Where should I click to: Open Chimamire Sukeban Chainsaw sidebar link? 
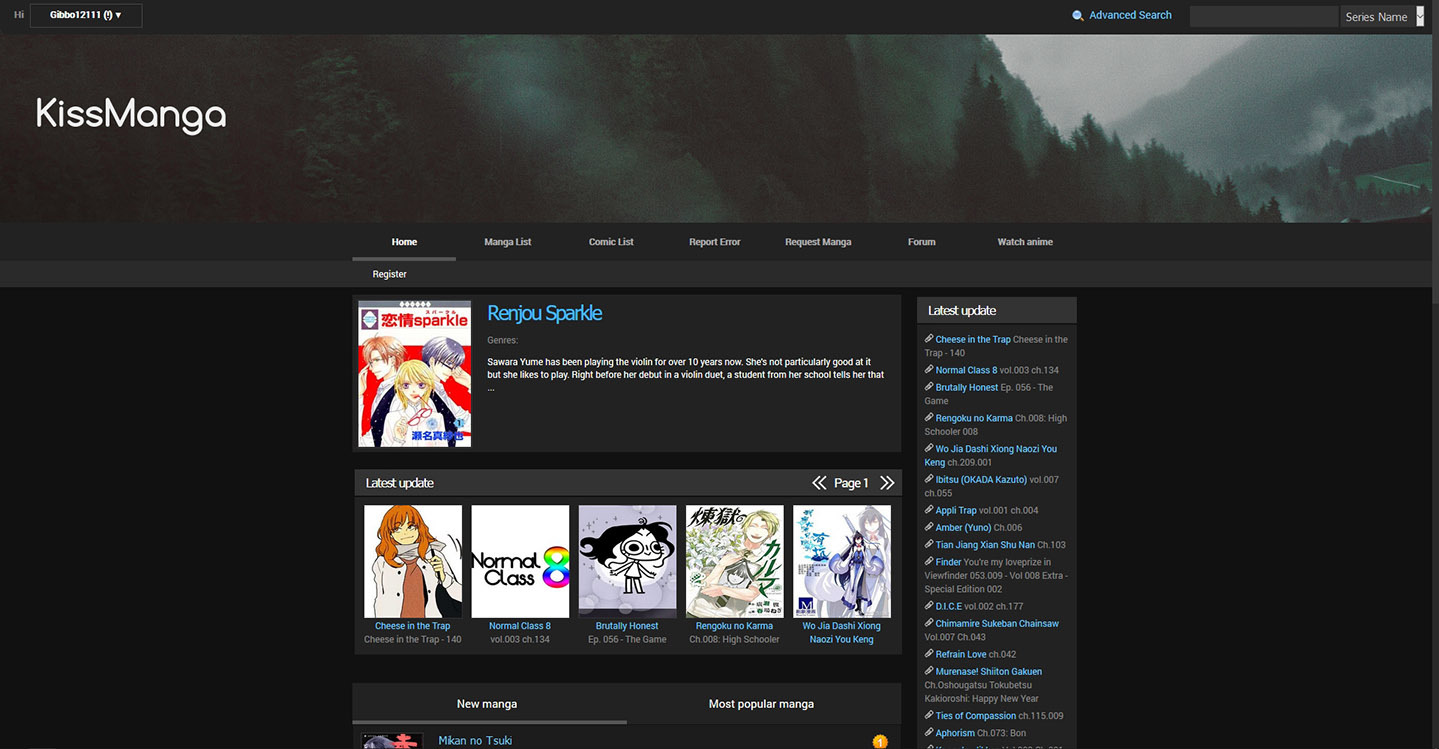(997, 624)
